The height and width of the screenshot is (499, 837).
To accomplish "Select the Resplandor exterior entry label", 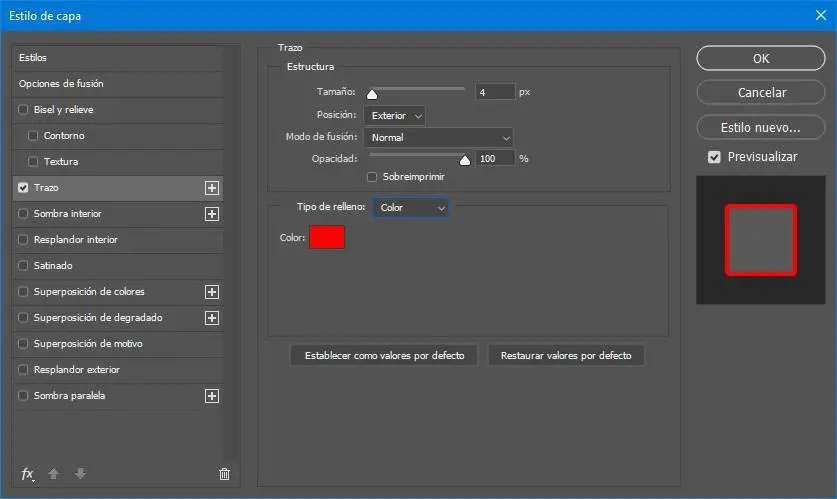I will pyautogui.click(x=77, y=369).
